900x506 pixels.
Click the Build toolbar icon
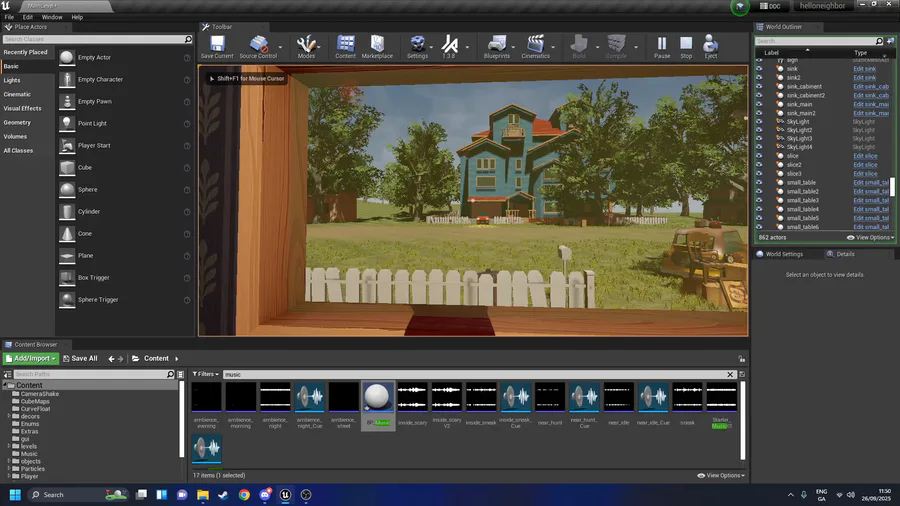(x=579, y=44)
